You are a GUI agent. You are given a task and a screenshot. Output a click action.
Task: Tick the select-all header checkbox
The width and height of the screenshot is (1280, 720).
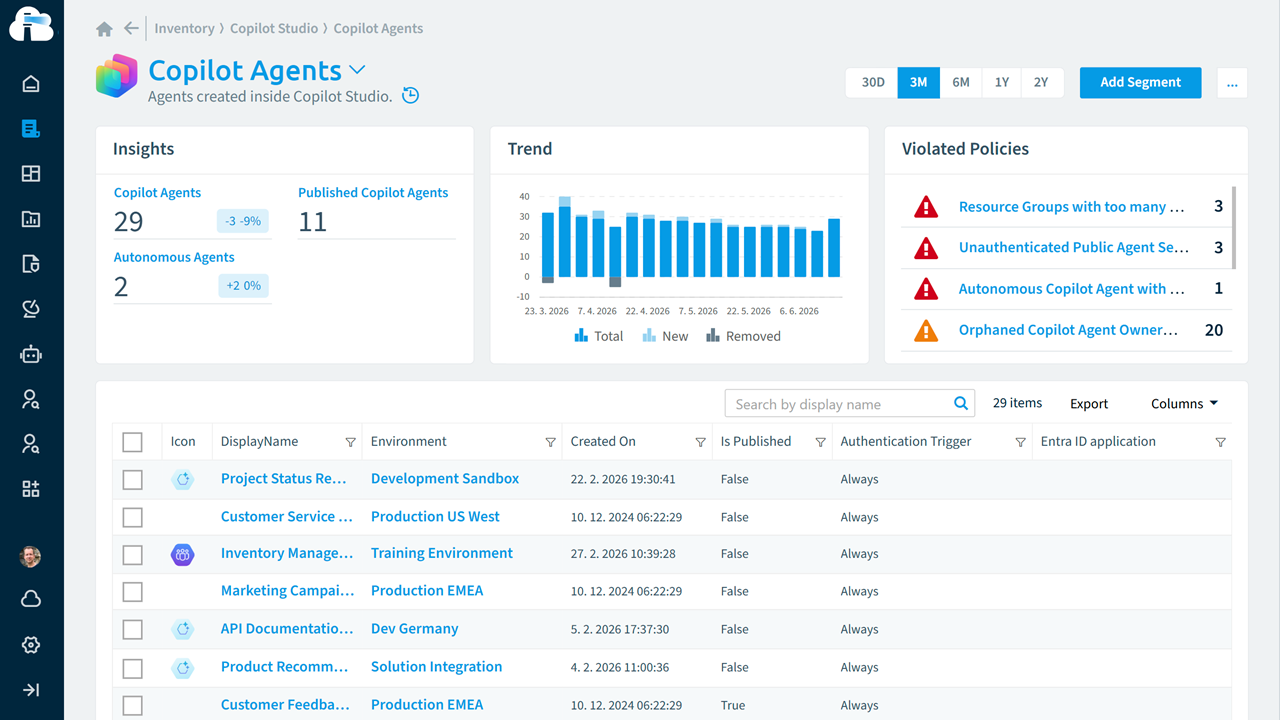tap(132, 442)
